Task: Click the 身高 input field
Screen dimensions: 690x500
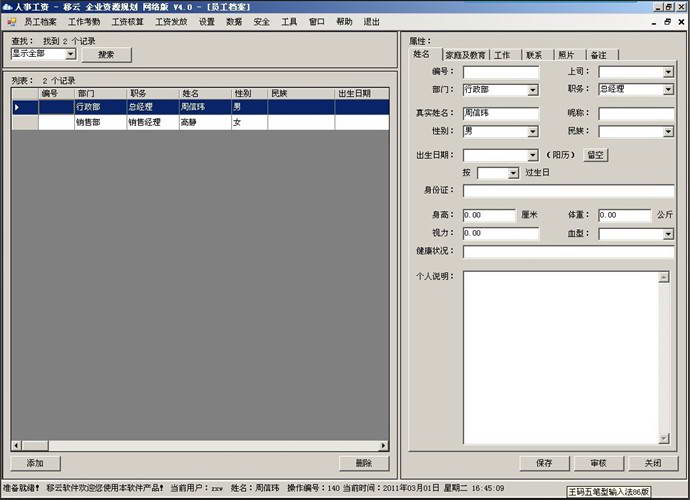Action: pyautogui.click(x=489, y=215)
